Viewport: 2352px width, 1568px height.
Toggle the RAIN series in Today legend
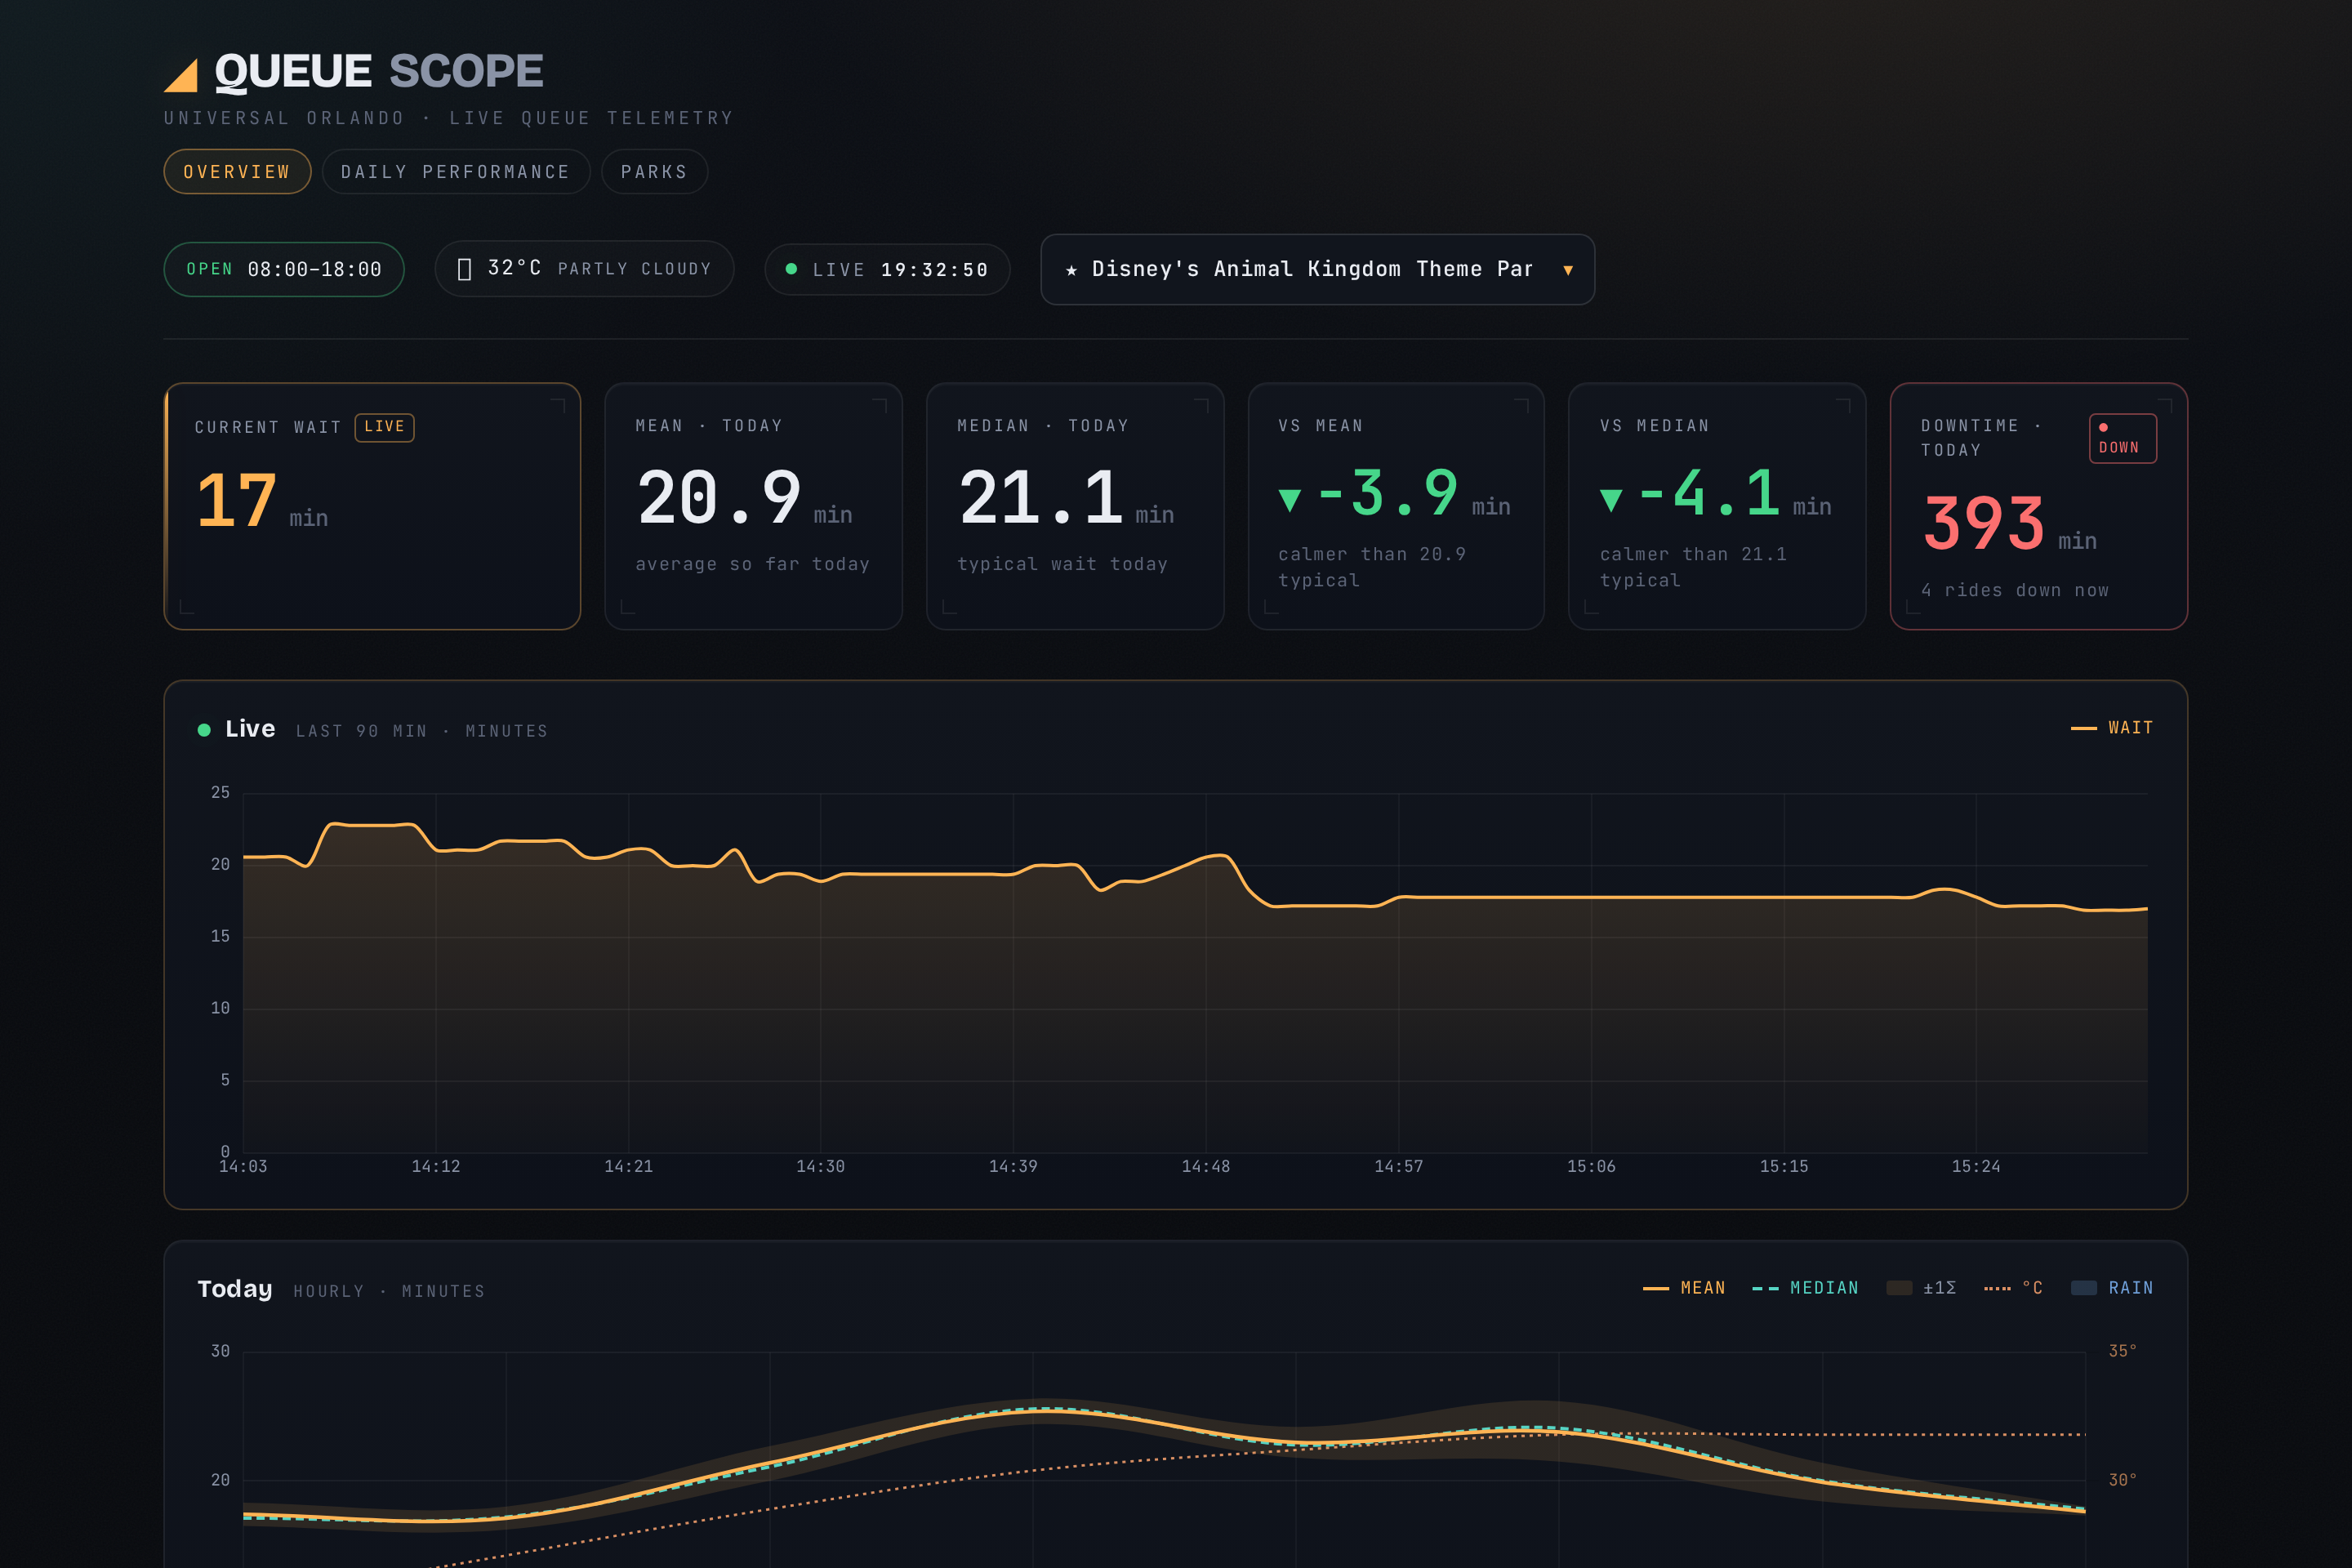coord(2112,1288)
